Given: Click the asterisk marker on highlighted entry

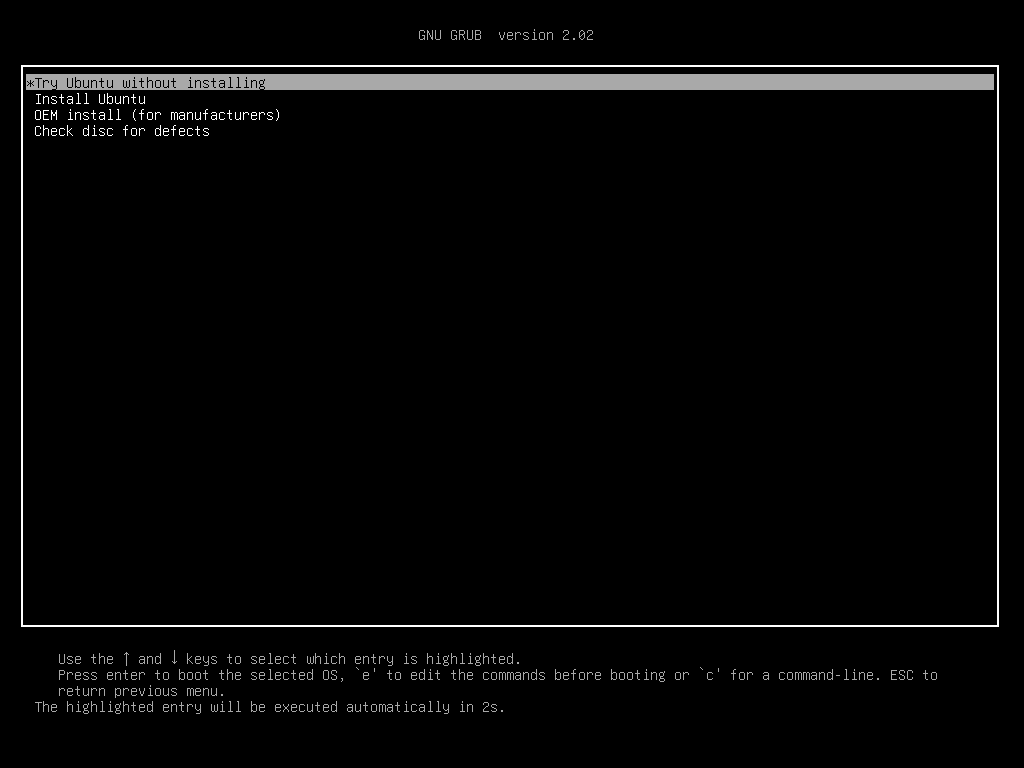Looking at the screenshot, I should pos(28,83).
